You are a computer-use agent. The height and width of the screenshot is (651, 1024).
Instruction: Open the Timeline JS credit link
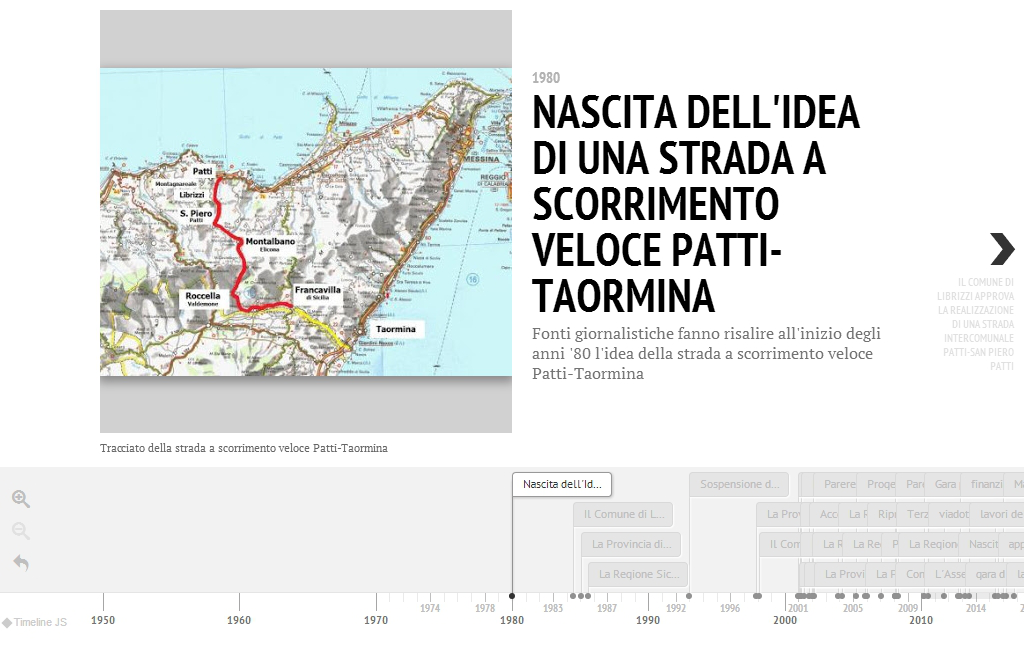[35, 622]
